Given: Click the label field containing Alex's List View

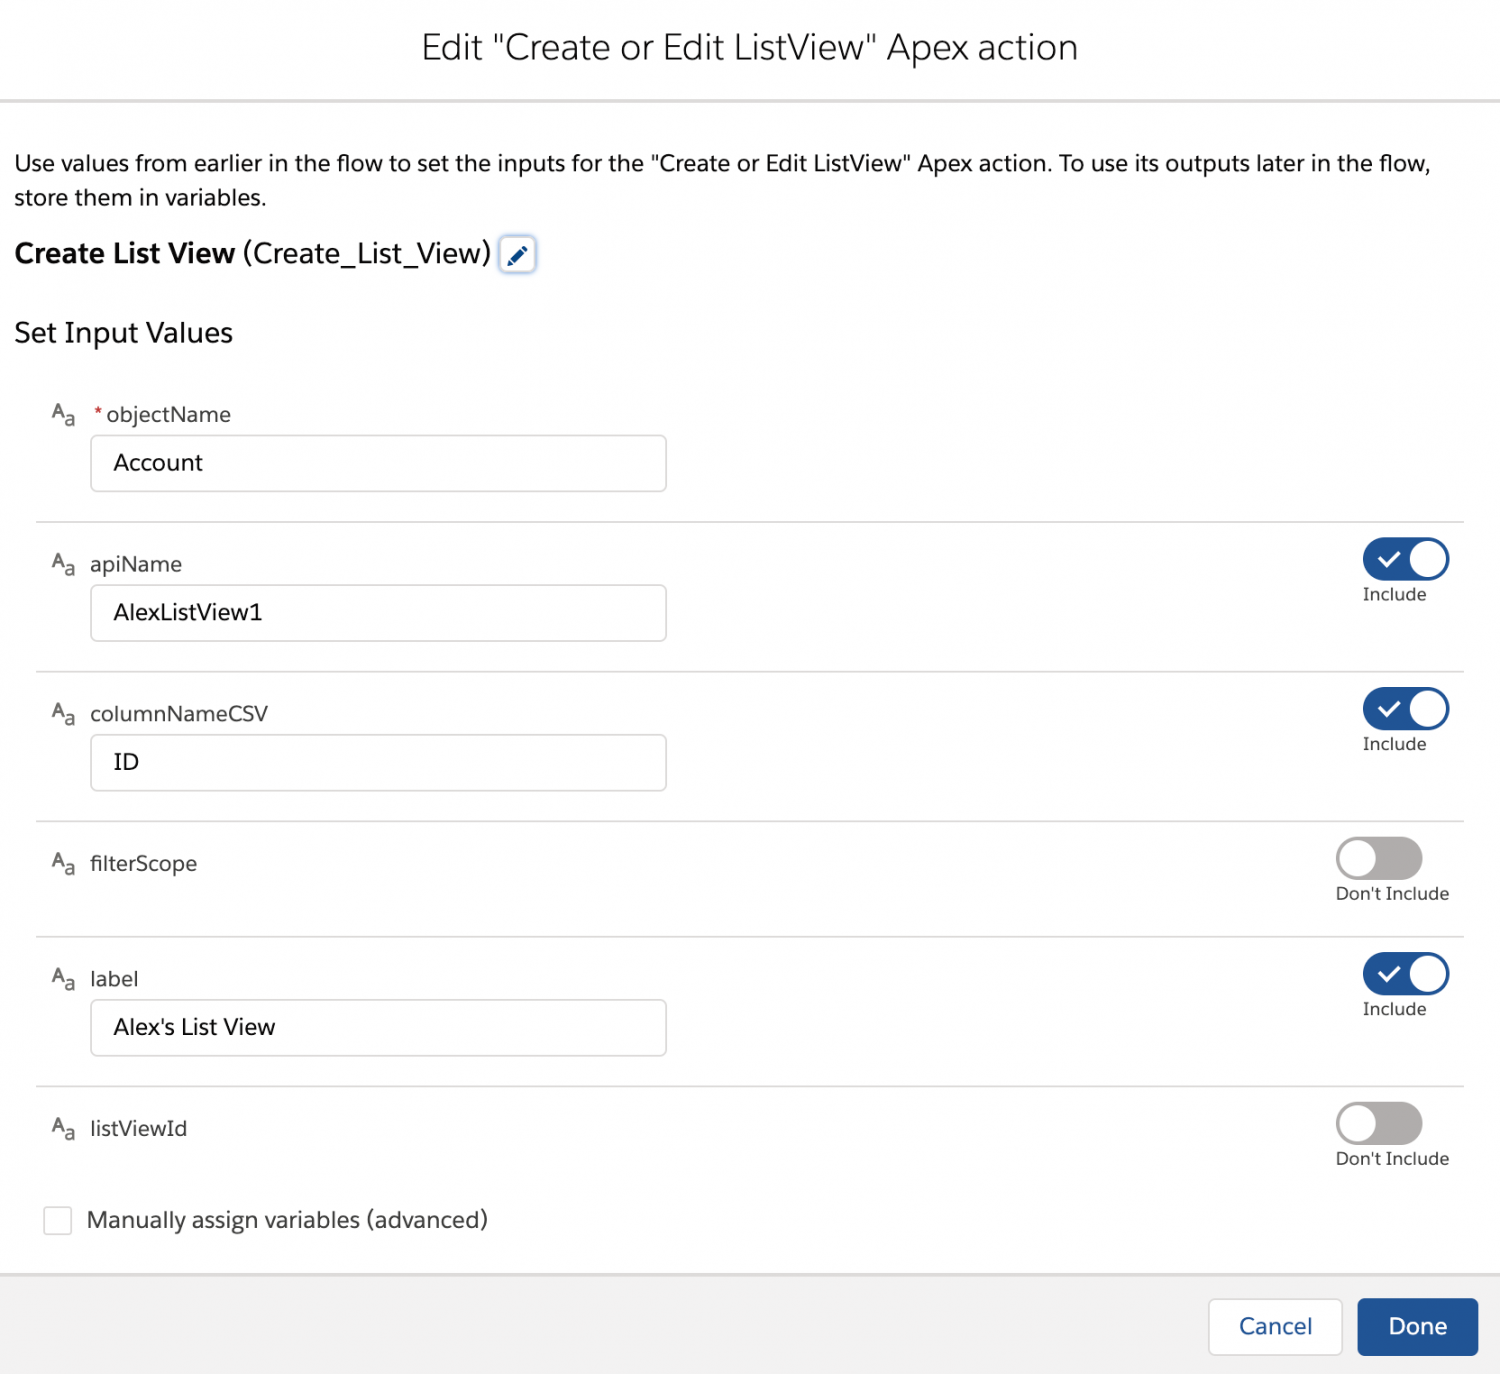Looking at the screenshot, I should 378,1027.
